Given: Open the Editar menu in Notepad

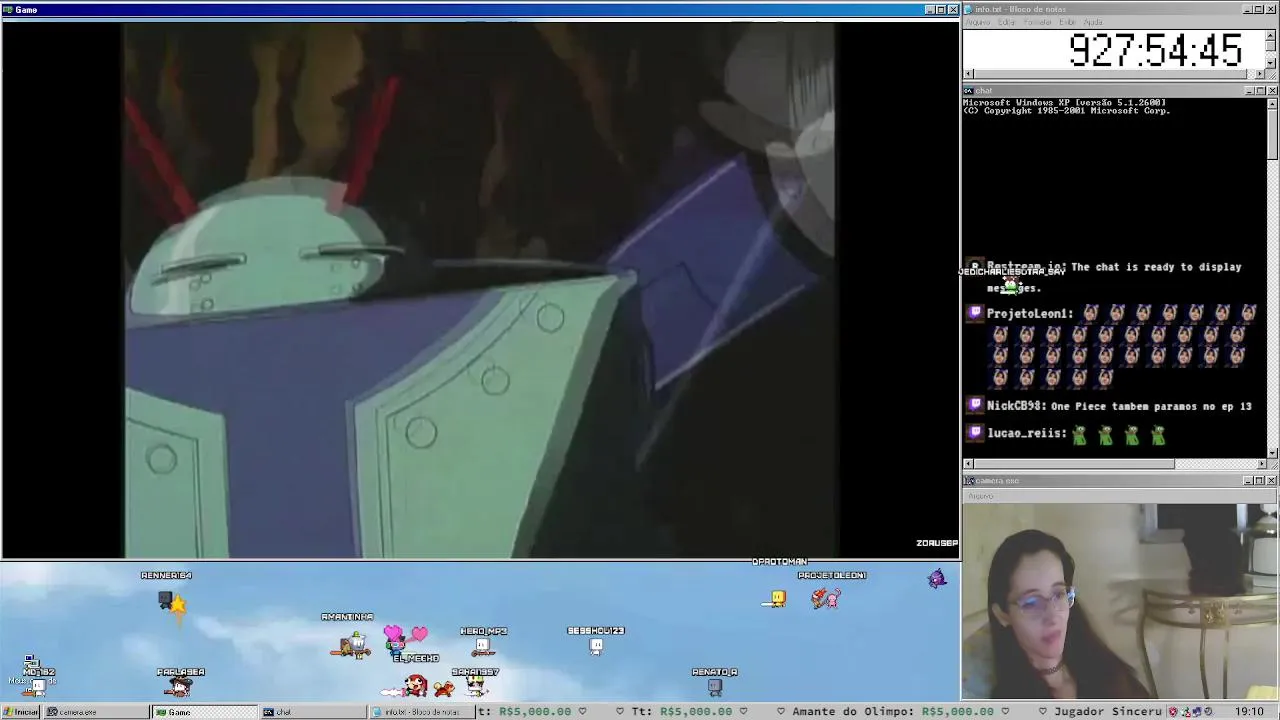Looking at the screenshot, I should [1006, 22].
